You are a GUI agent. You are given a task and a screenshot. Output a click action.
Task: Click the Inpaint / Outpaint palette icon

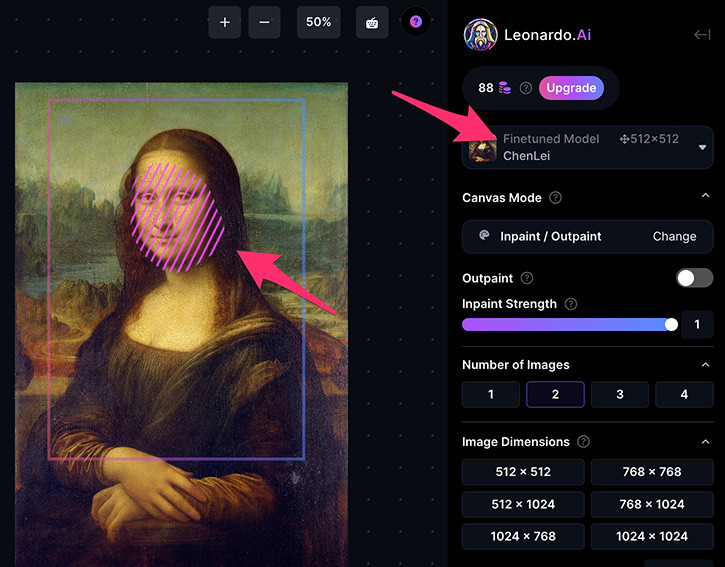click(x=484, y=235)
